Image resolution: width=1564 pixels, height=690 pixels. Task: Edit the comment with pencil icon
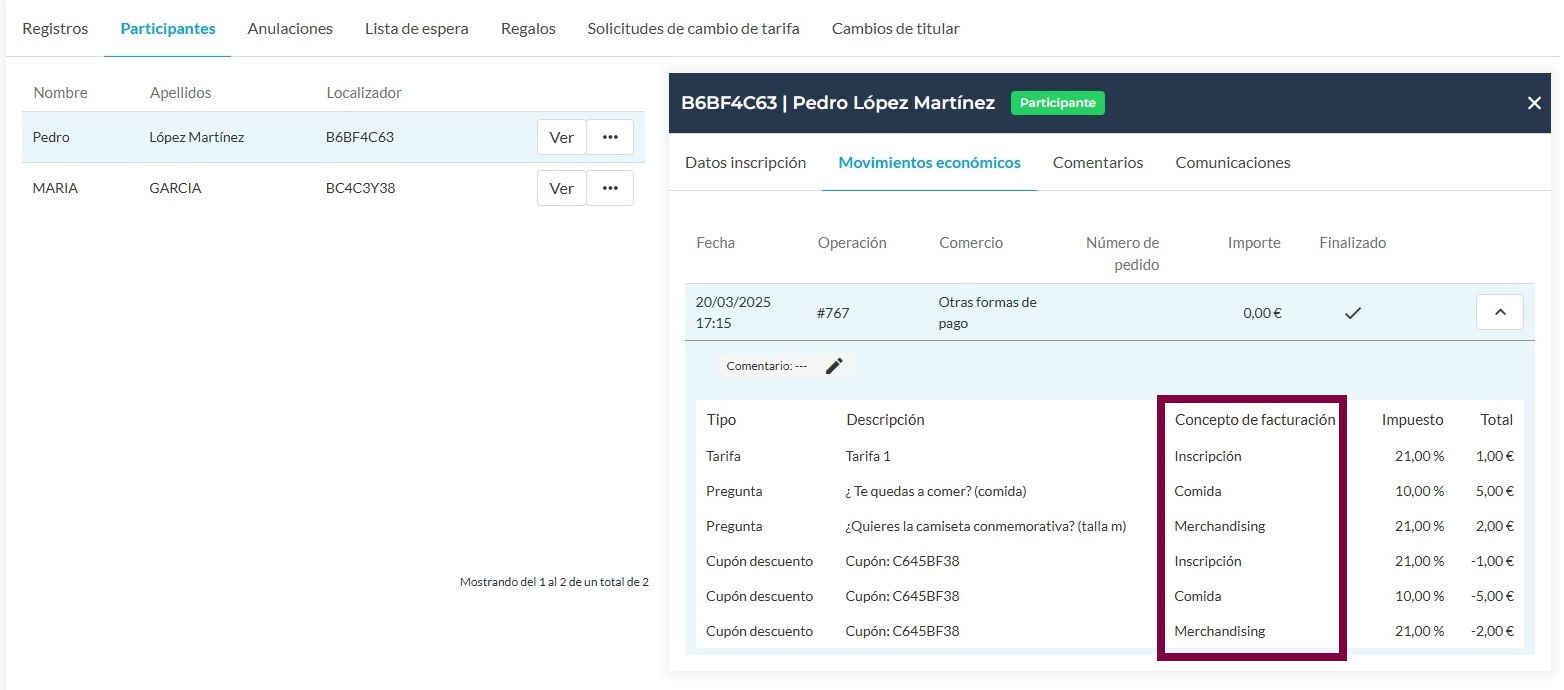[x=834, y=366]
